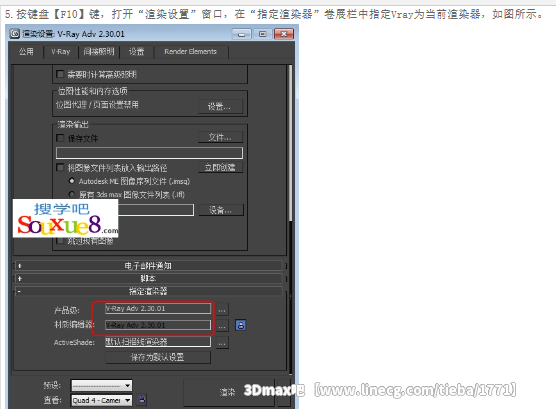Open the Render Elements tab
This screenshot has width=556, height=409.
(x=190, y=52)
